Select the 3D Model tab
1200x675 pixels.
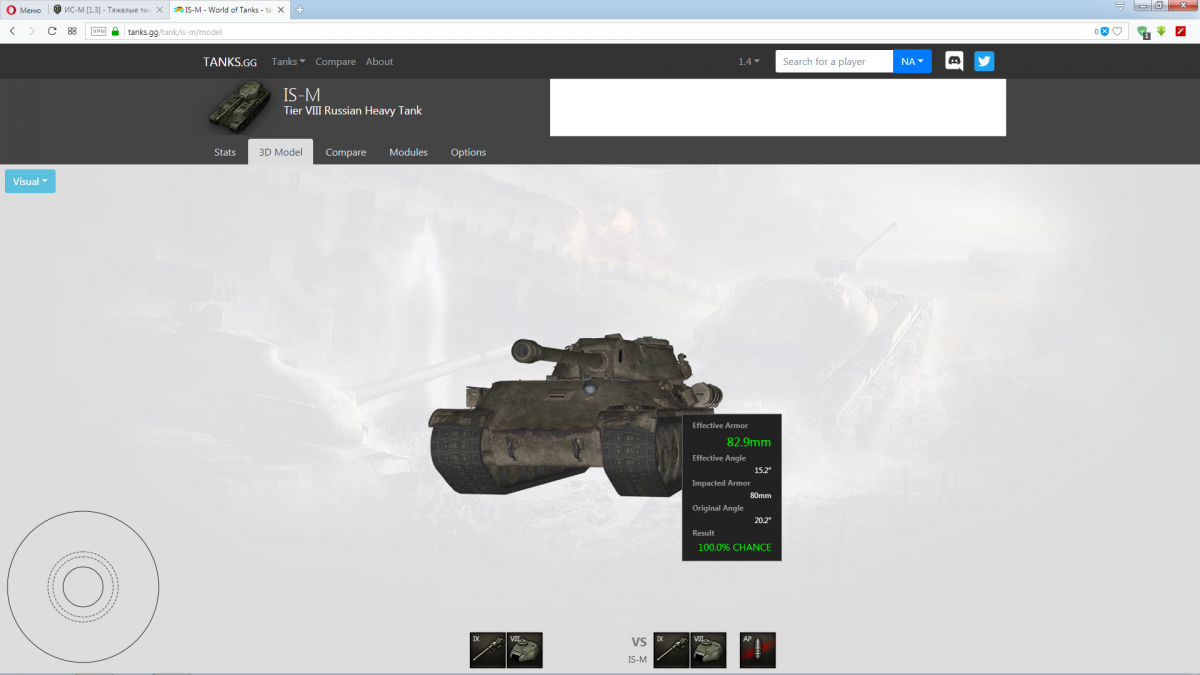click(x=280, y=152)
